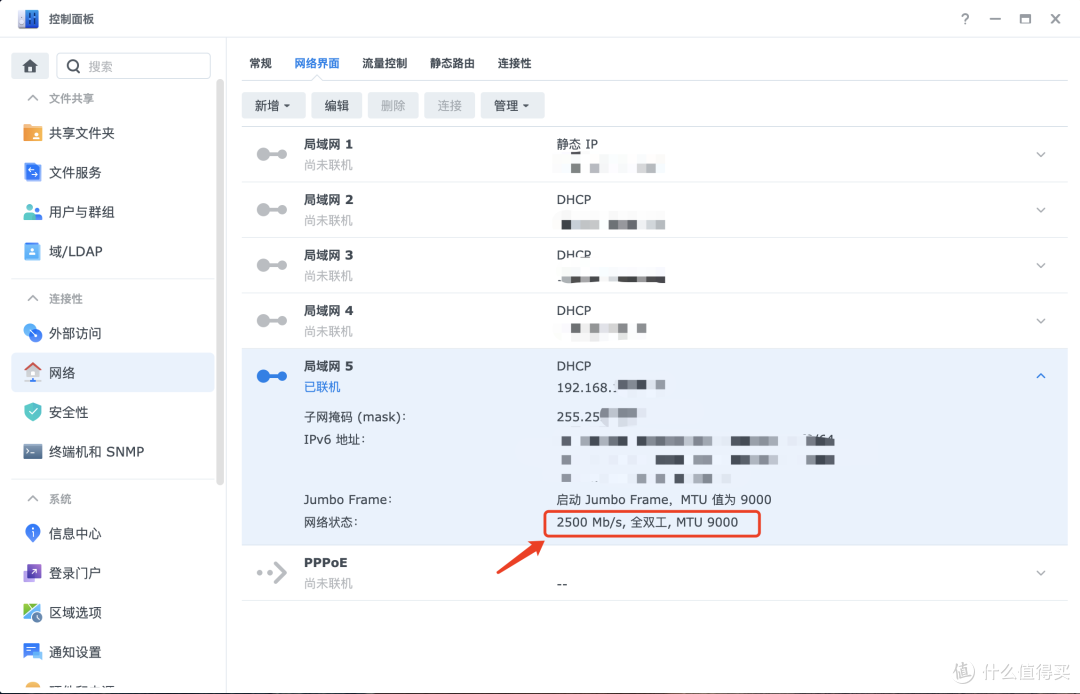Click the 文件服务 icon
Screen dimensions: 1080x694
pyautogui.click(x=32, y=172)
